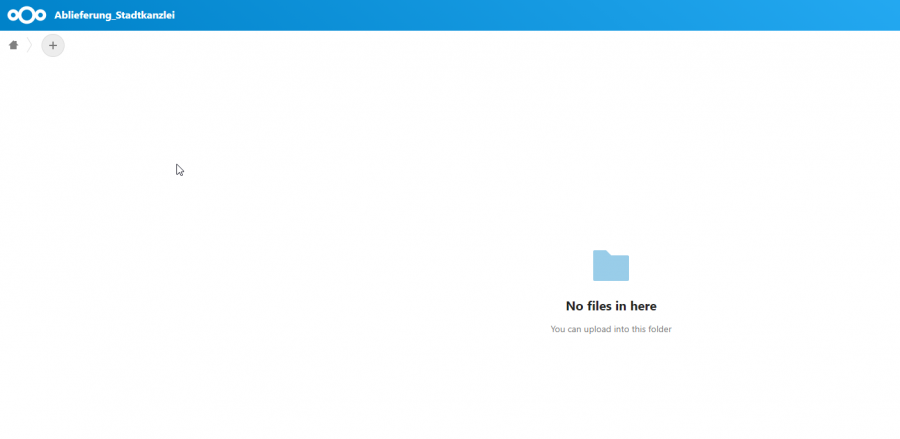Click the breadcrumb separator chevron after home
The width and height of the screenshot is (900, 439).
click(x=29, y=45)
